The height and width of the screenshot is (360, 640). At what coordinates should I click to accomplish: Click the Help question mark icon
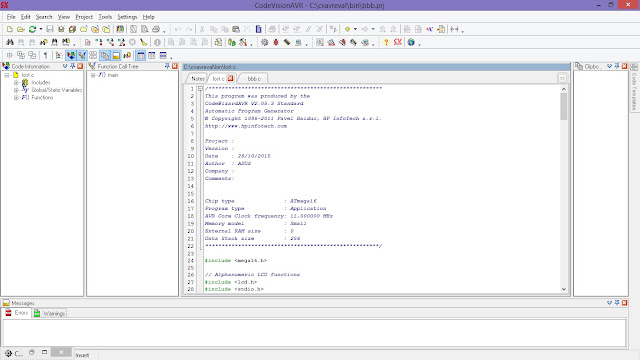tap(386, 42)
